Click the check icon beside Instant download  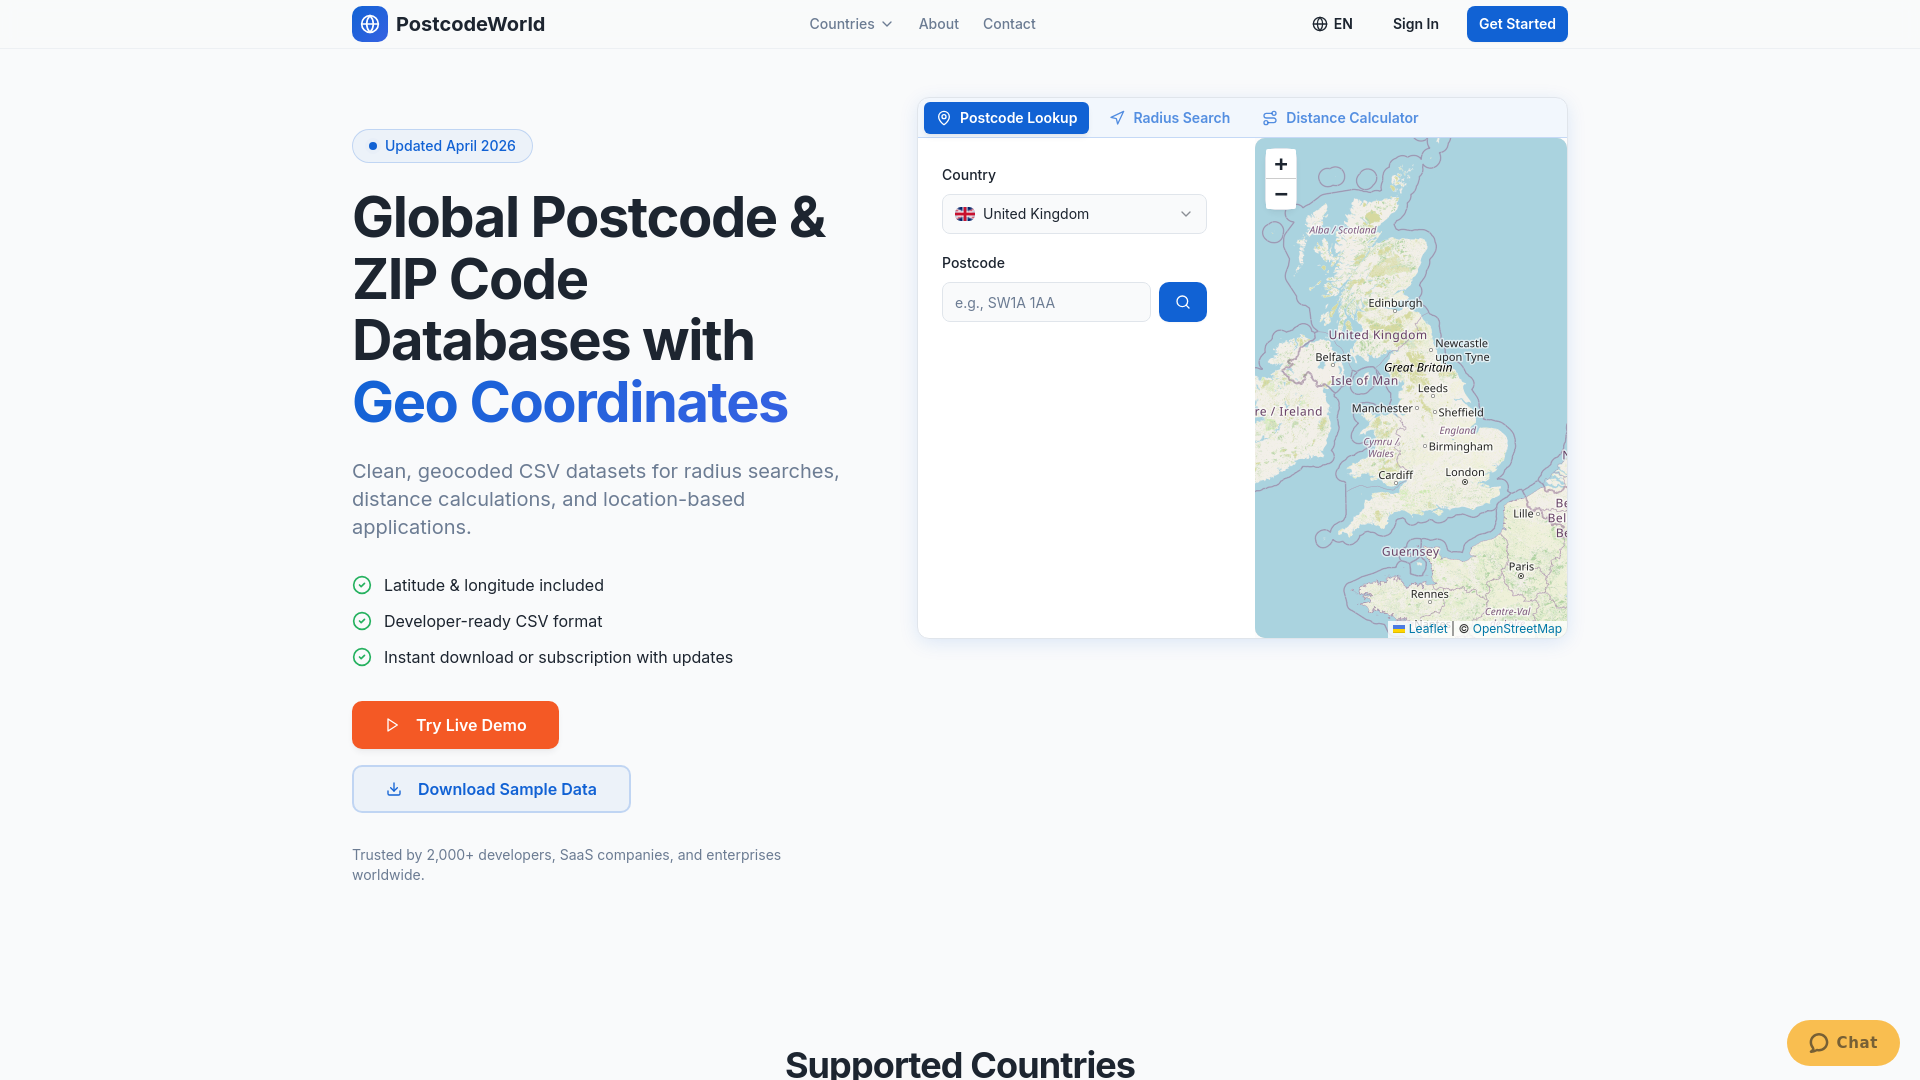pyautogui.click(x=362, y=657)
